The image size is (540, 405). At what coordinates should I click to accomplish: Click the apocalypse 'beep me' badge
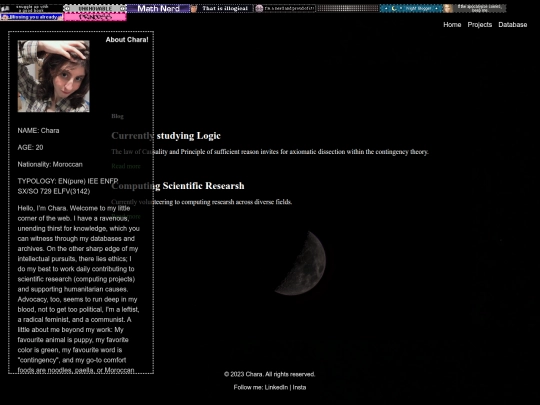(x=475, y=8)
